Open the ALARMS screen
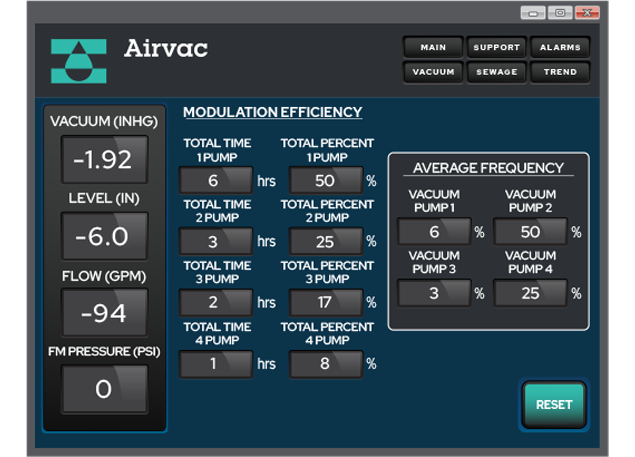 pyautogui.click(x=560, y=47)
